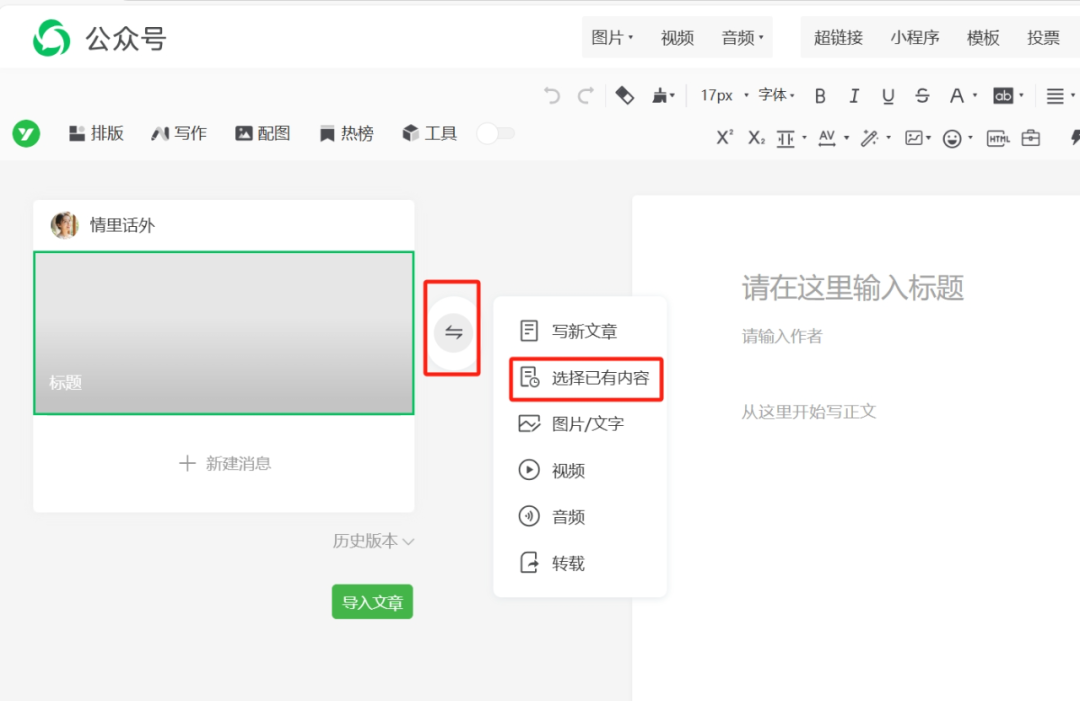
Task: Expand the letter spacing dropdown arrow
Action: pyautogui.click(x=846, y=138)
